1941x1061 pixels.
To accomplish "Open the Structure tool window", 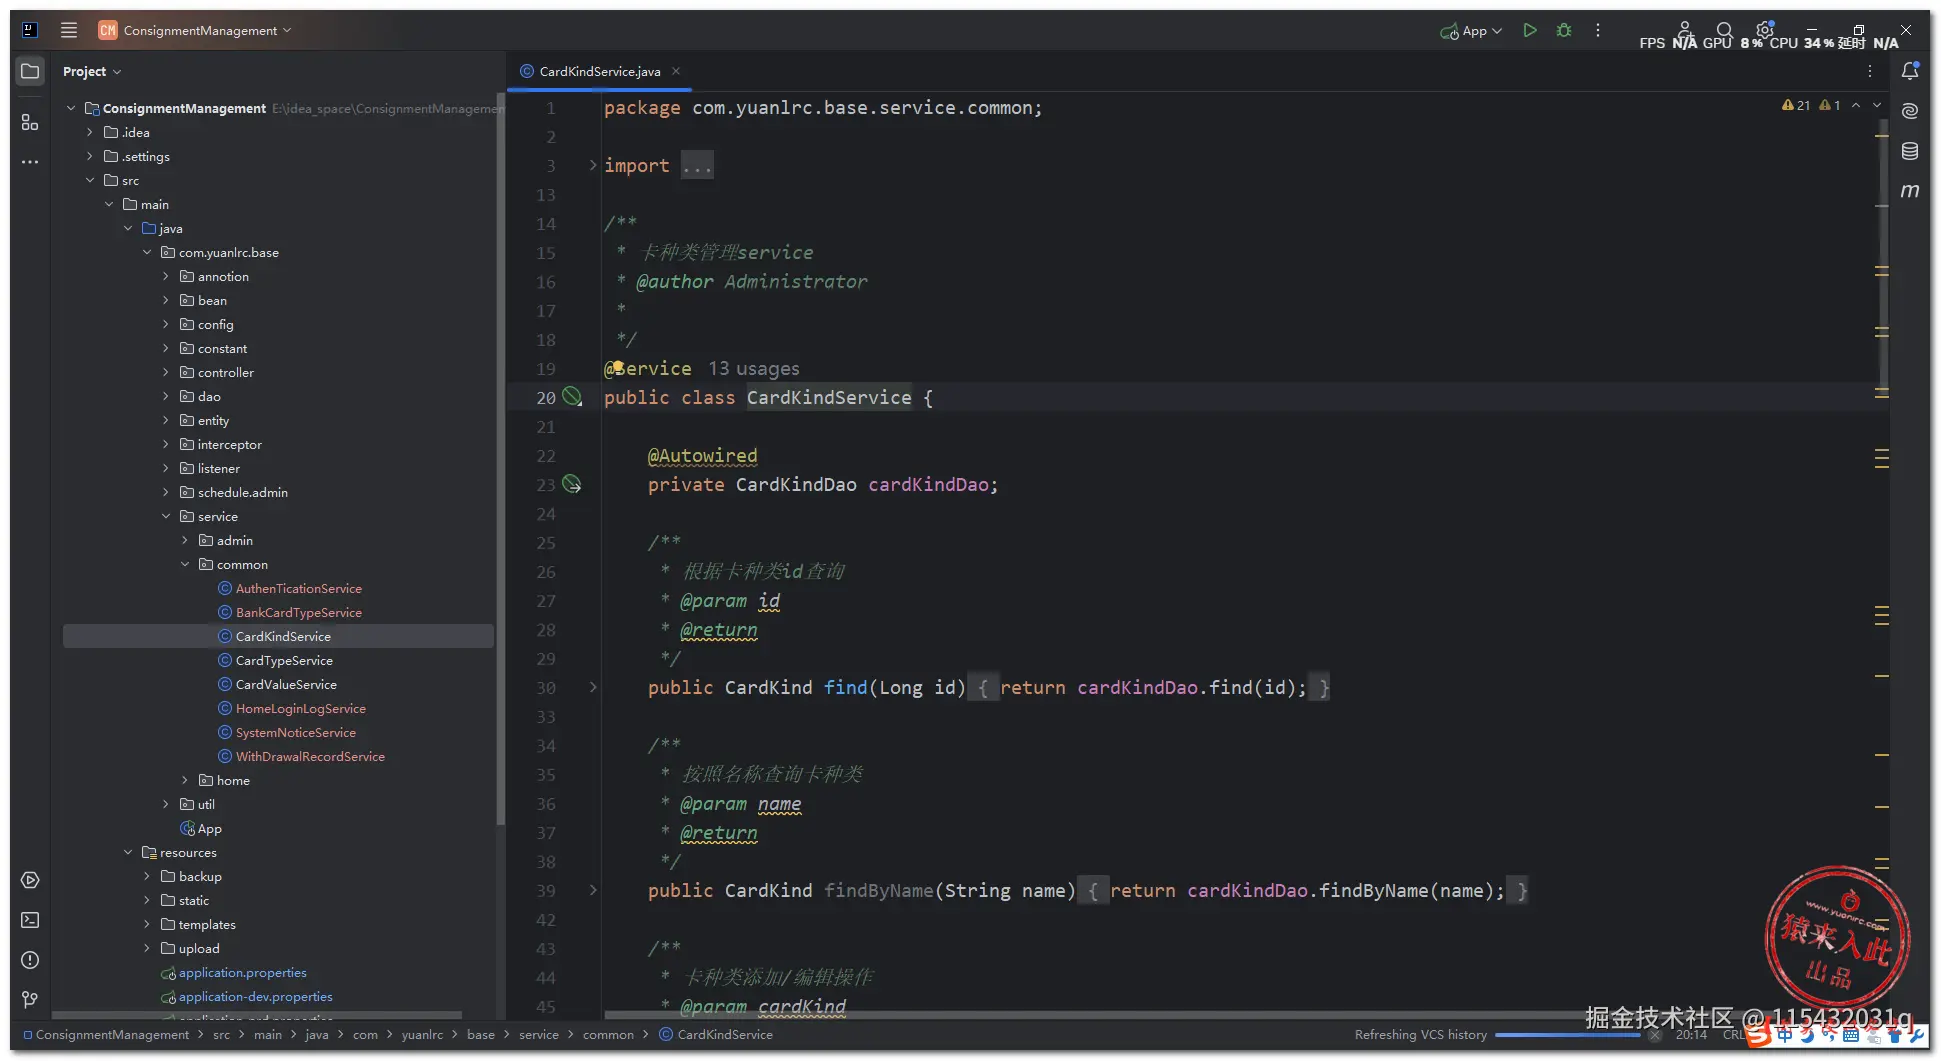I will point(30,122).
